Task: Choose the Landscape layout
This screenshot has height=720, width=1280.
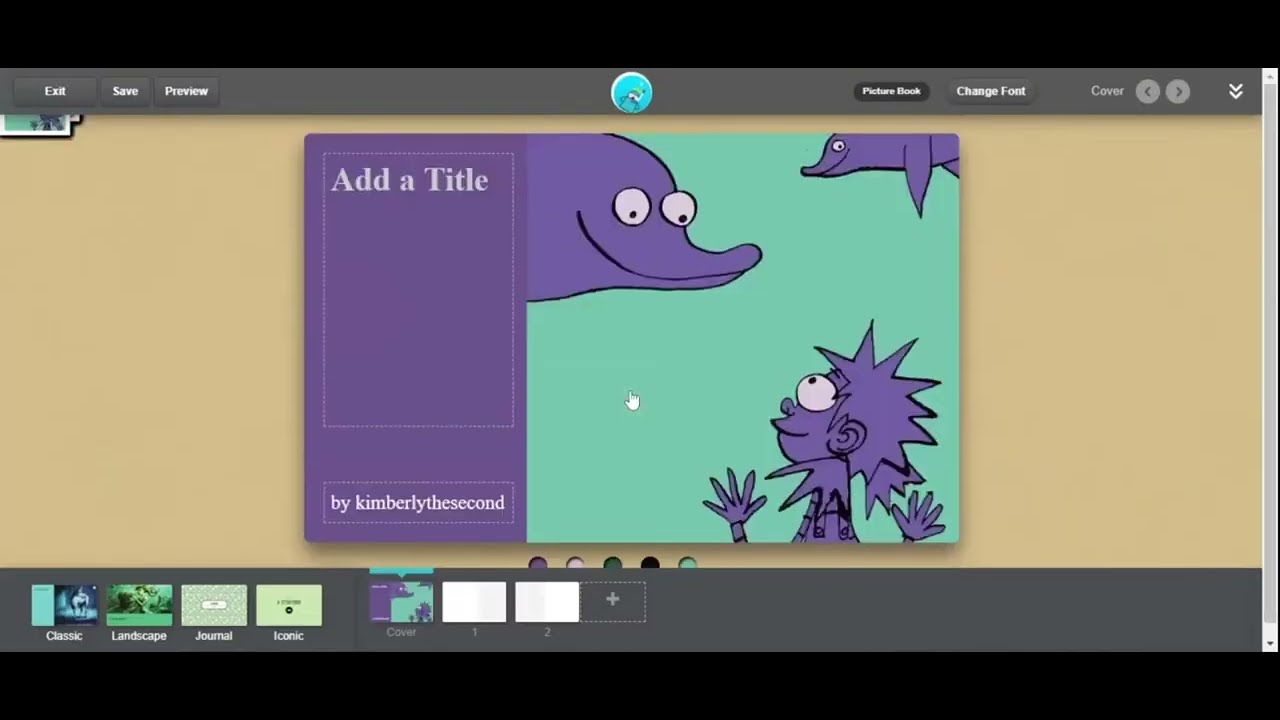Action: click(x=139, y=613)
